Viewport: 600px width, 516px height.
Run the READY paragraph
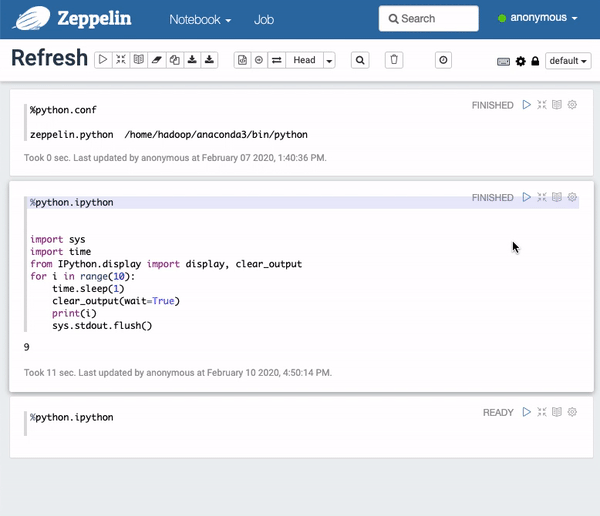527,412
